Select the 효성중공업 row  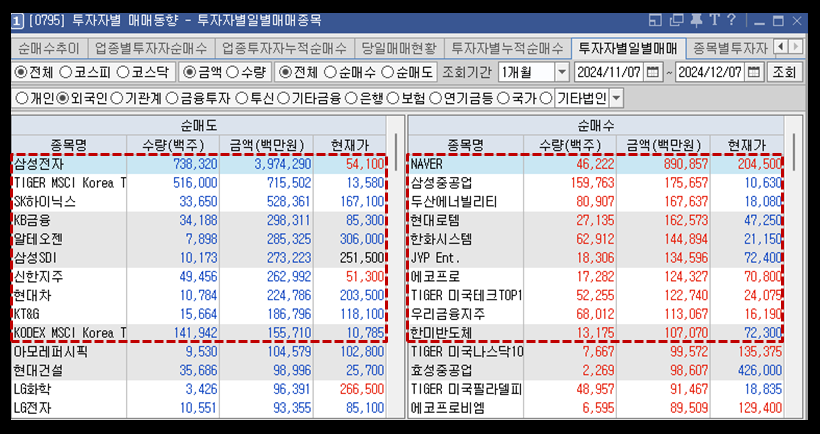click(596, 371)
